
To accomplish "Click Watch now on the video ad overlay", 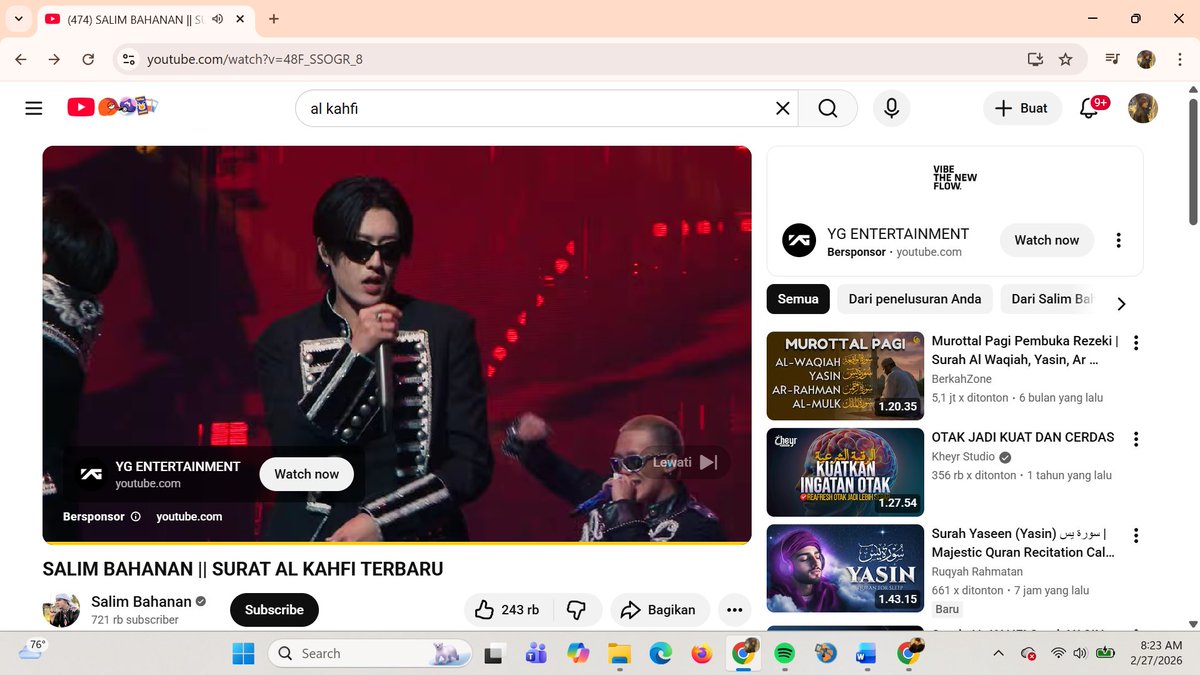I will click(306, 474).
